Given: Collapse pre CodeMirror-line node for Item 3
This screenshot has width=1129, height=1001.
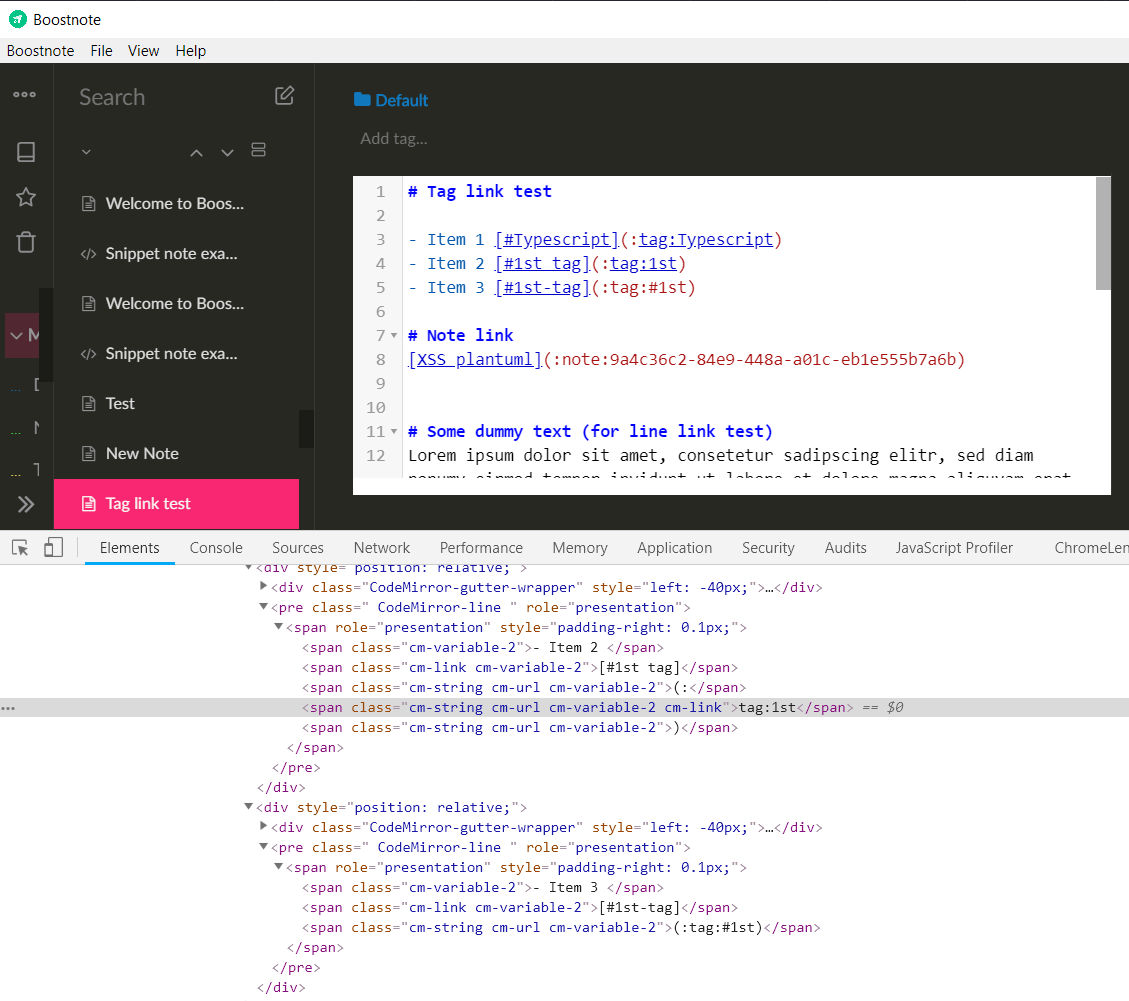Looking at the screenshot, I should 264,847.
